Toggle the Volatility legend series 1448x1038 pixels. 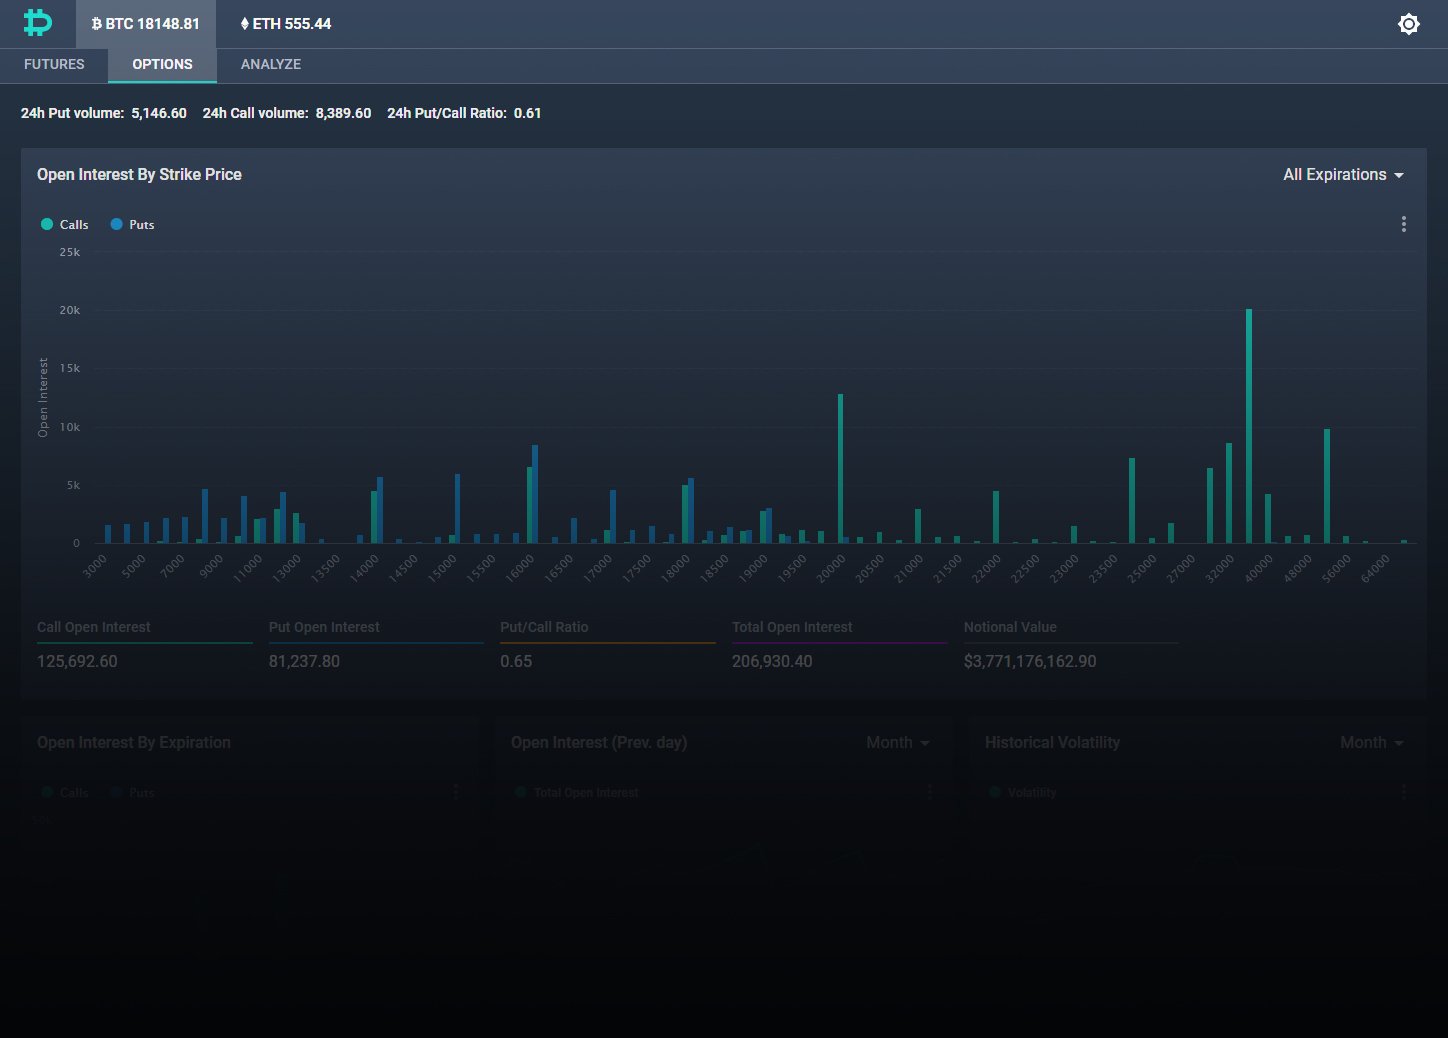(1023, 793)
